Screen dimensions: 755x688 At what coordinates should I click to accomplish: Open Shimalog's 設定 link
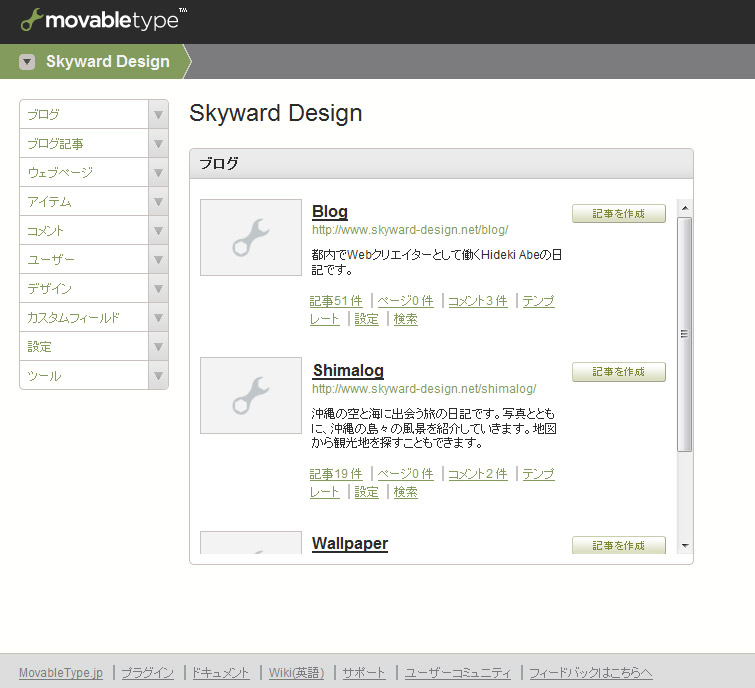coord(366,492)
